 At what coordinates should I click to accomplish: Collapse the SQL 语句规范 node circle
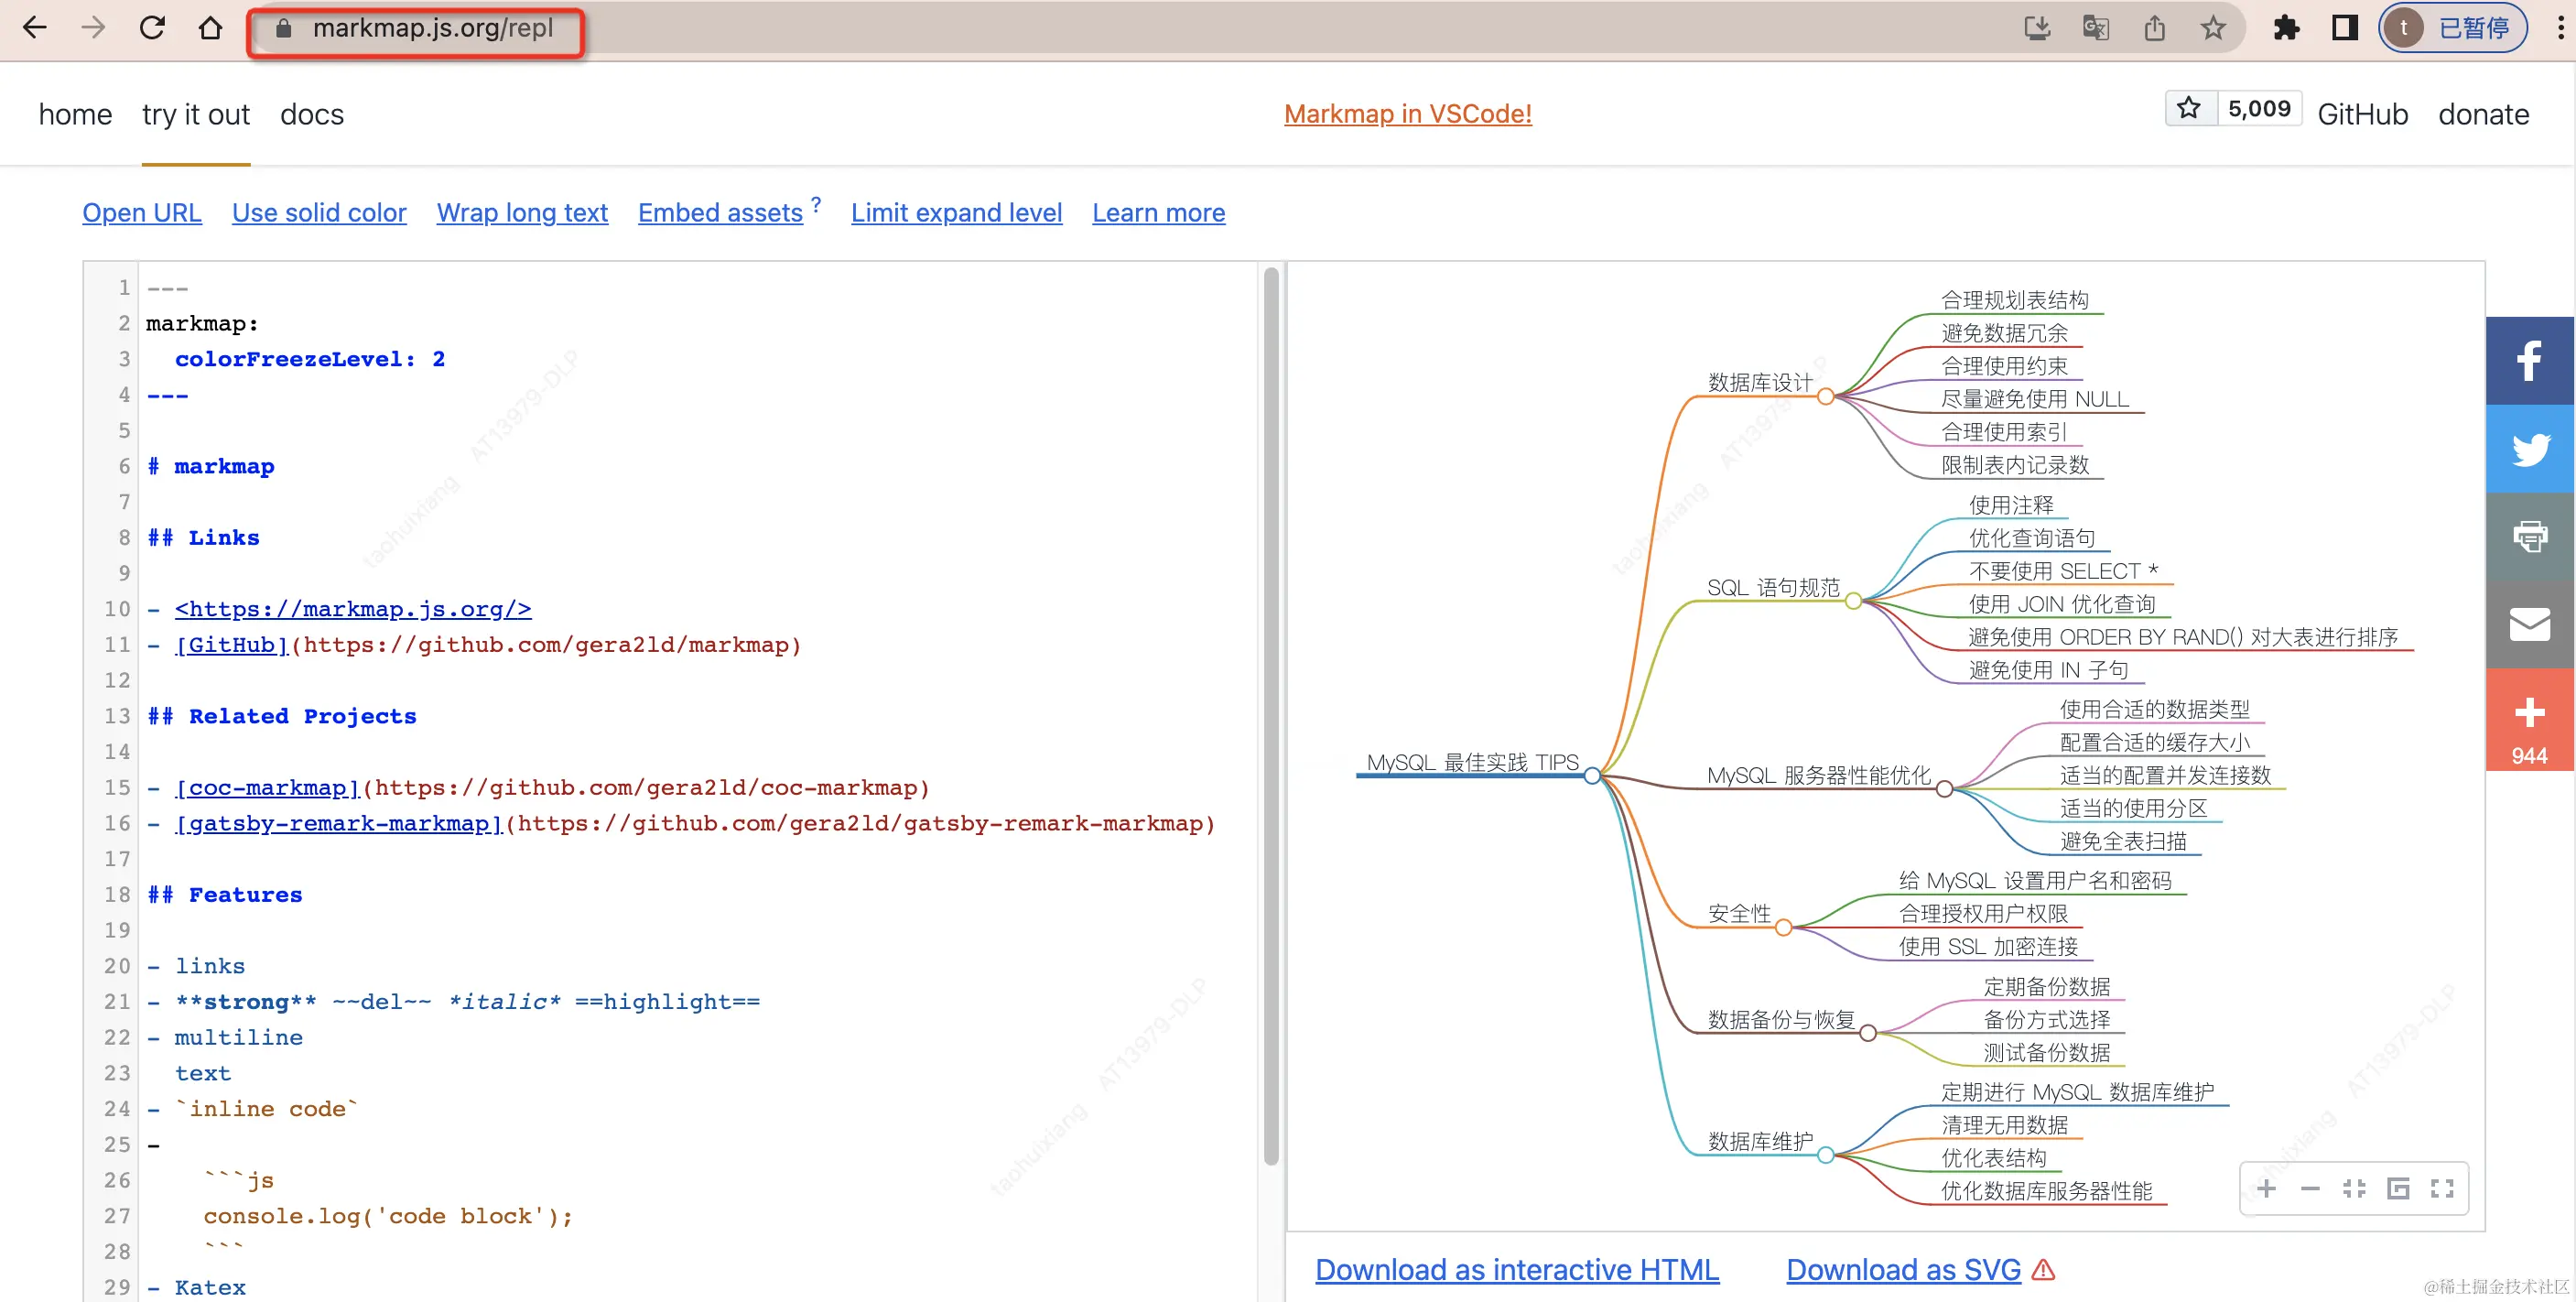tap(1853, 601)
